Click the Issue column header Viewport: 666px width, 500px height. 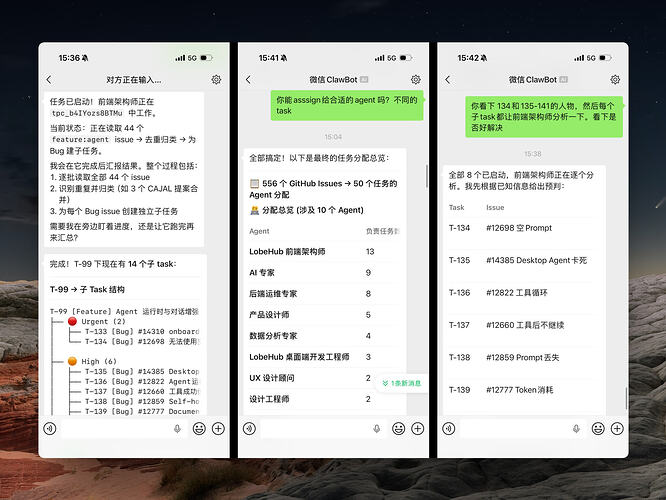point(495,207)
